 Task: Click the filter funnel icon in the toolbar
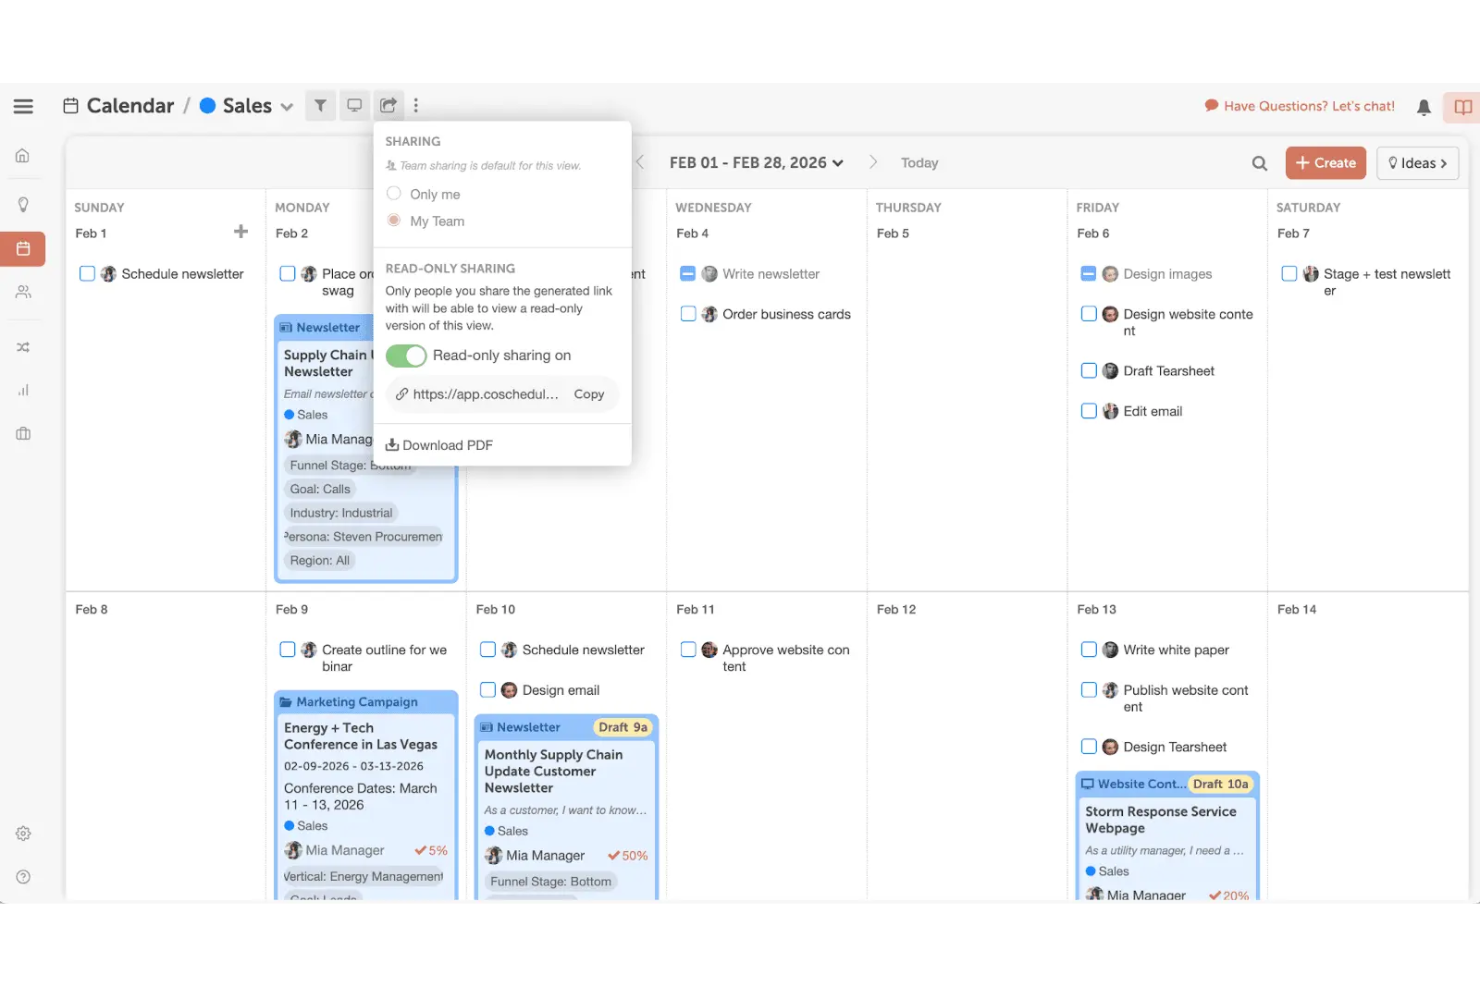coord(319,105)
